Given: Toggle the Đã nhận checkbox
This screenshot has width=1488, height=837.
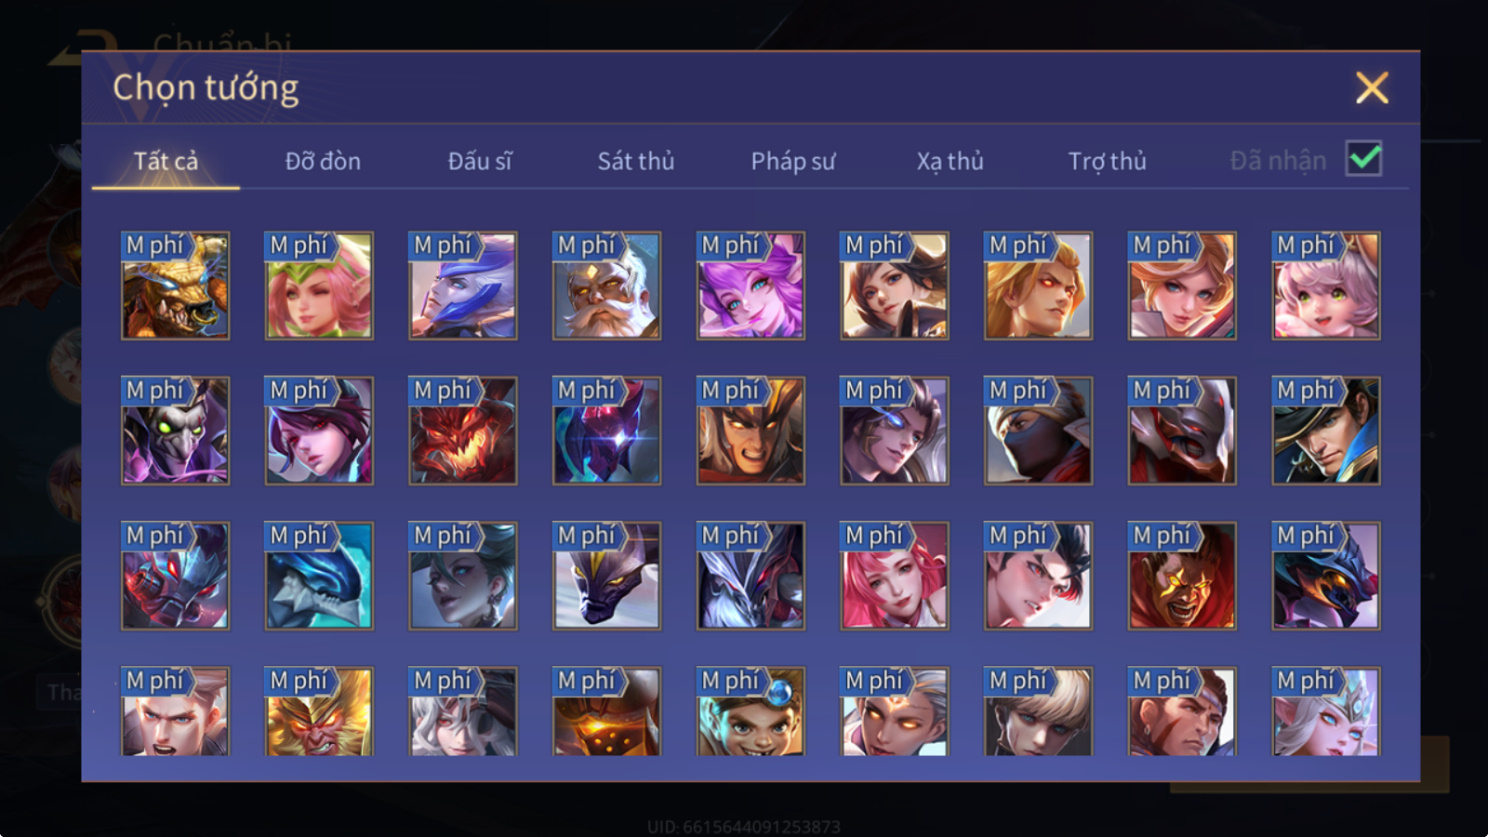Looking at the screenshot, I should click(1364, 159).
